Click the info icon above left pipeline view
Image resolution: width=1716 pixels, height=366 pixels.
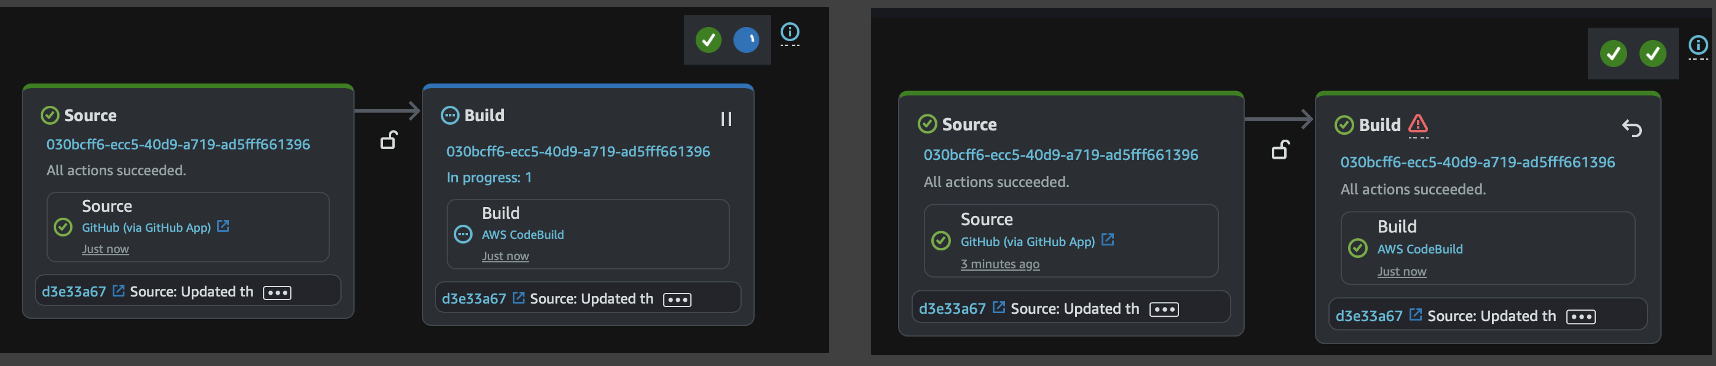tap(790, 32)
